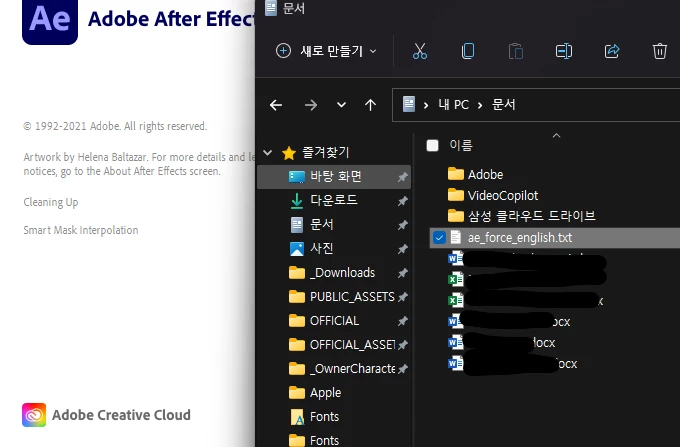
Task: Click 내 PC in the address bar
Action: click(453, 104)
